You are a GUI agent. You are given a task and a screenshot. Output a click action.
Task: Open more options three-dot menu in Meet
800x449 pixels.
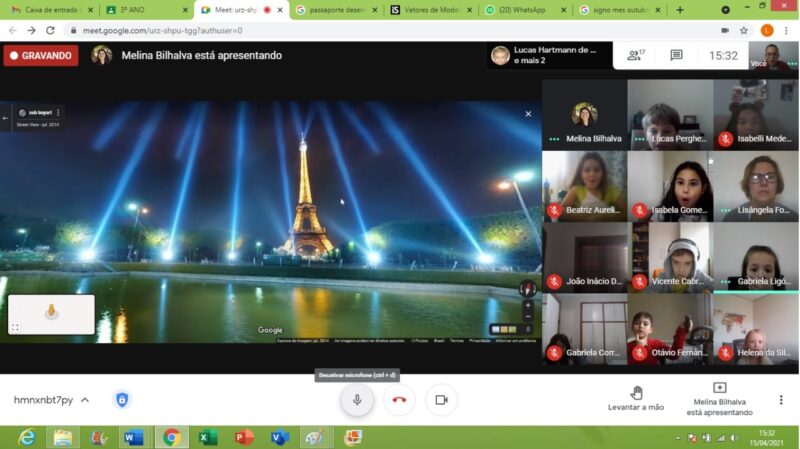781,400
